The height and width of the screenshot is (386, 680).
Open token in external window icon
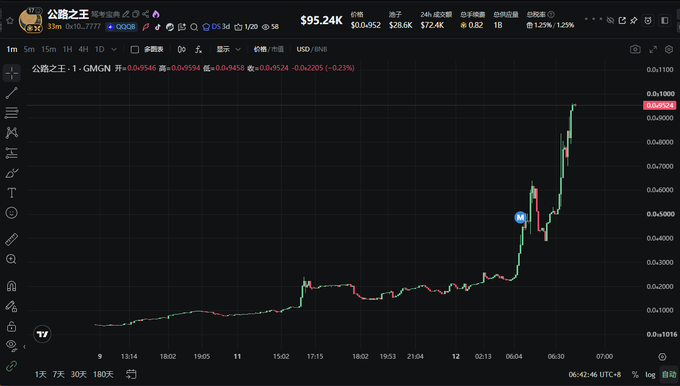pyautogui.click(x=622, y=20)
